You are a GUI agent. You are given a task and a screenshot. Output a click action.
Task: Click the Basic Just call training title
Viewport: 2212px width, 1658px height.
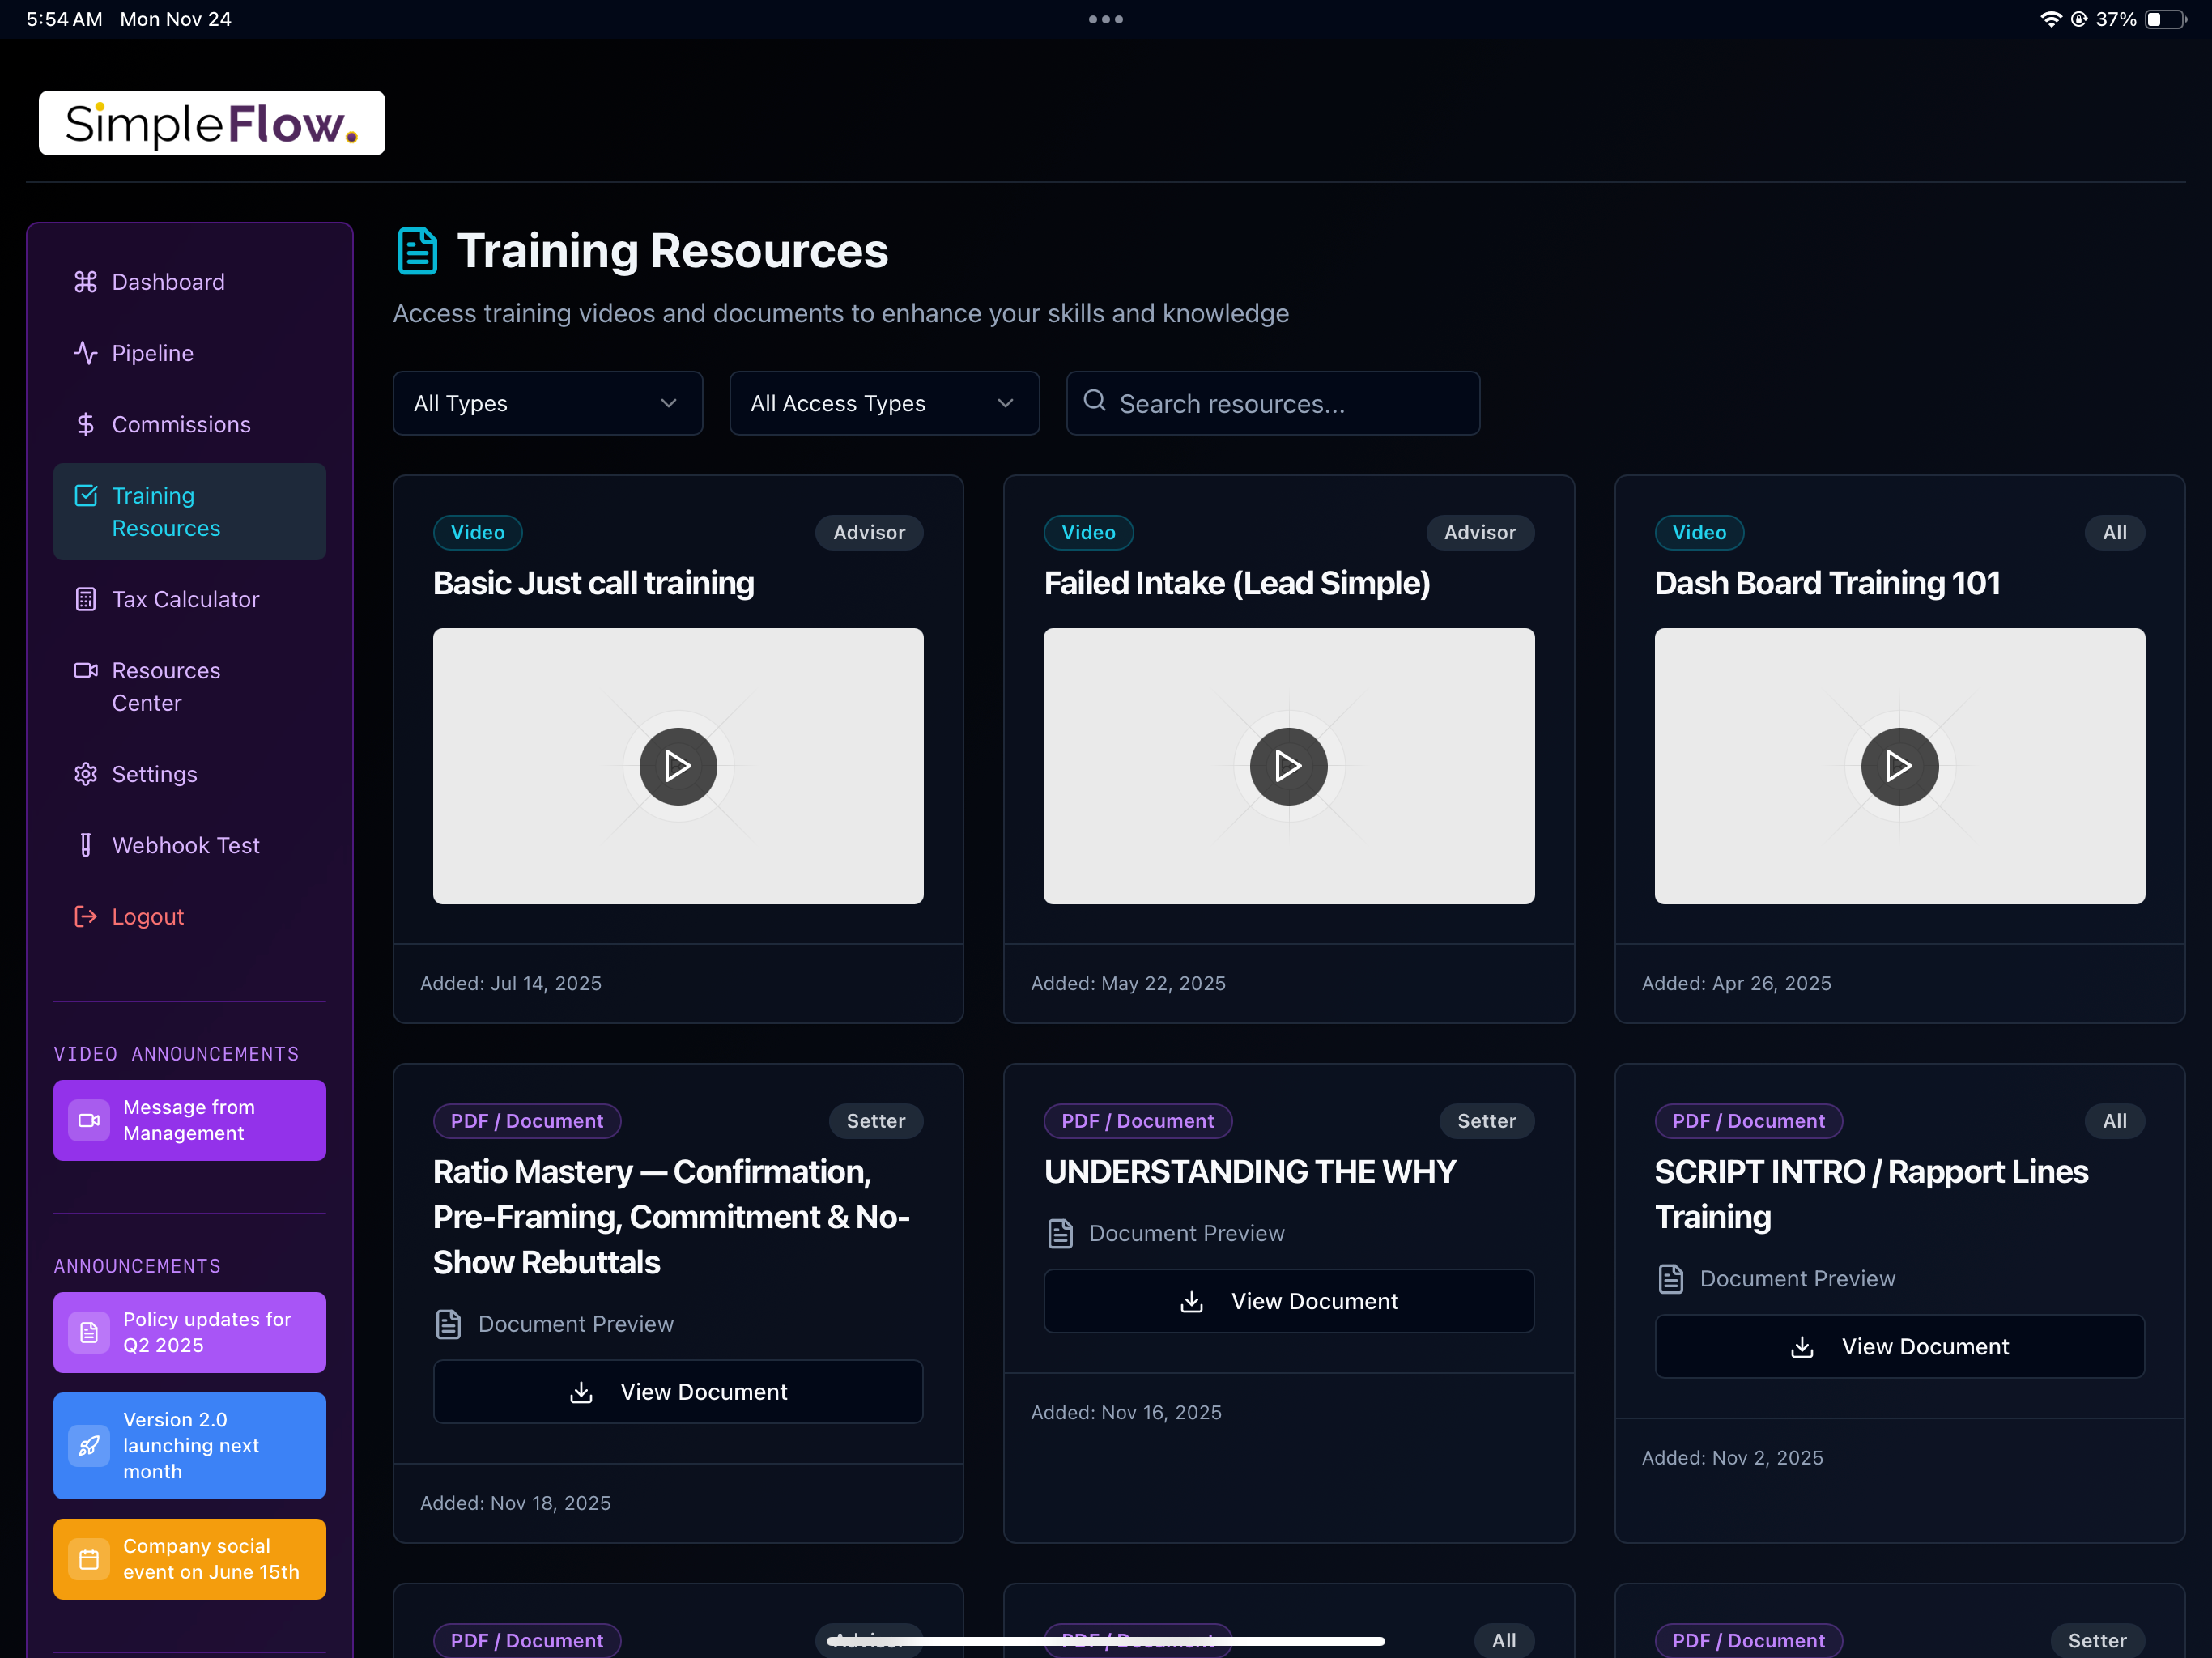click(593, 583)
